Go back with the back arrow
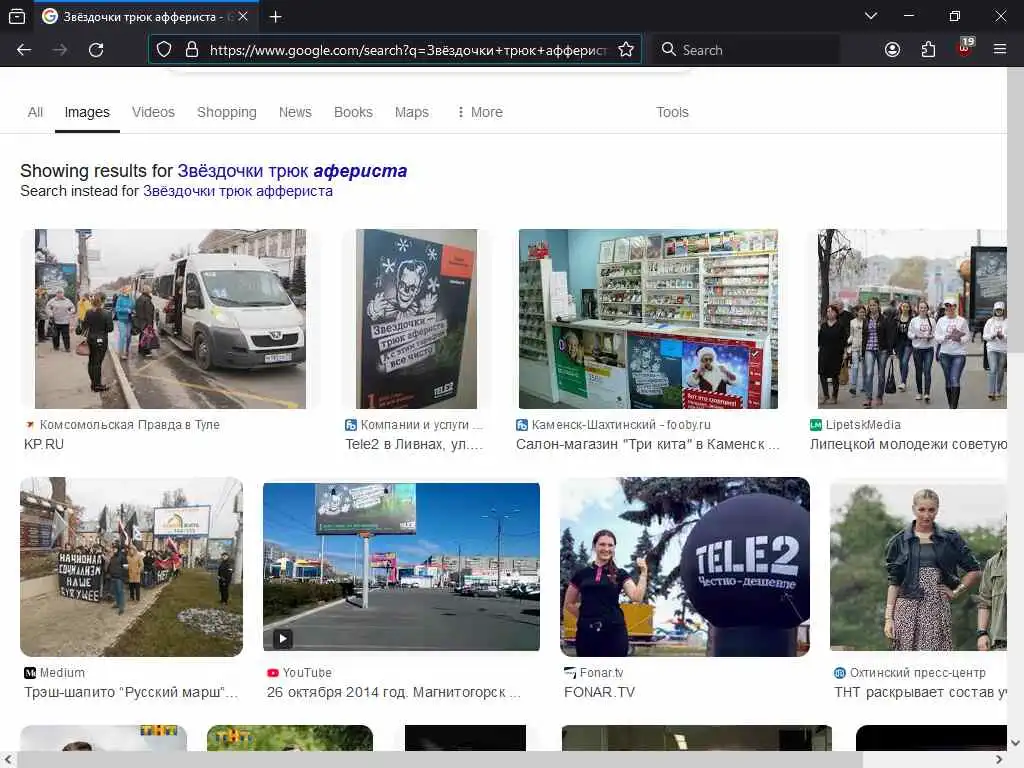Image resolution: width=1024 pixels, height=768 pixels. 24,50
